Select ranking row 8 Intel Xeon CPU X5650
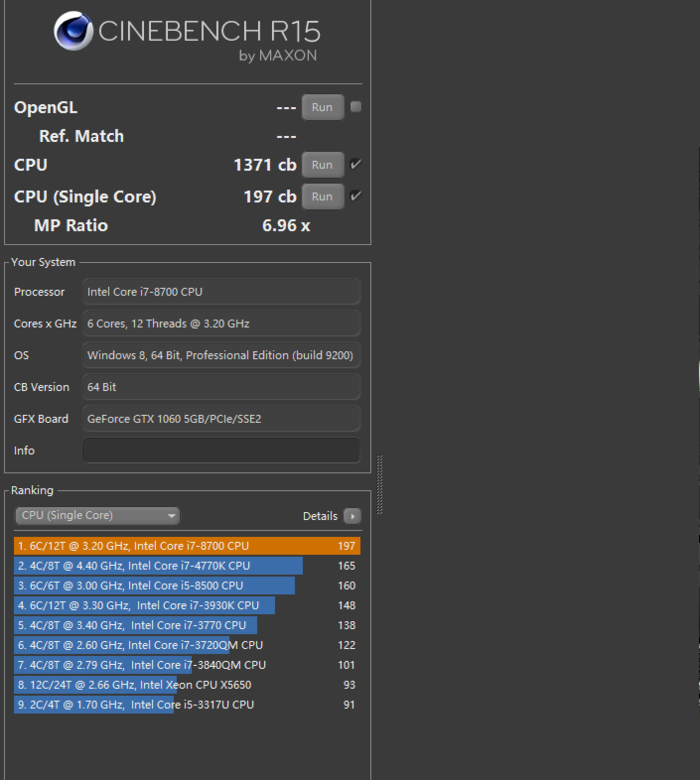700x780 pixels. click(187, 685)
